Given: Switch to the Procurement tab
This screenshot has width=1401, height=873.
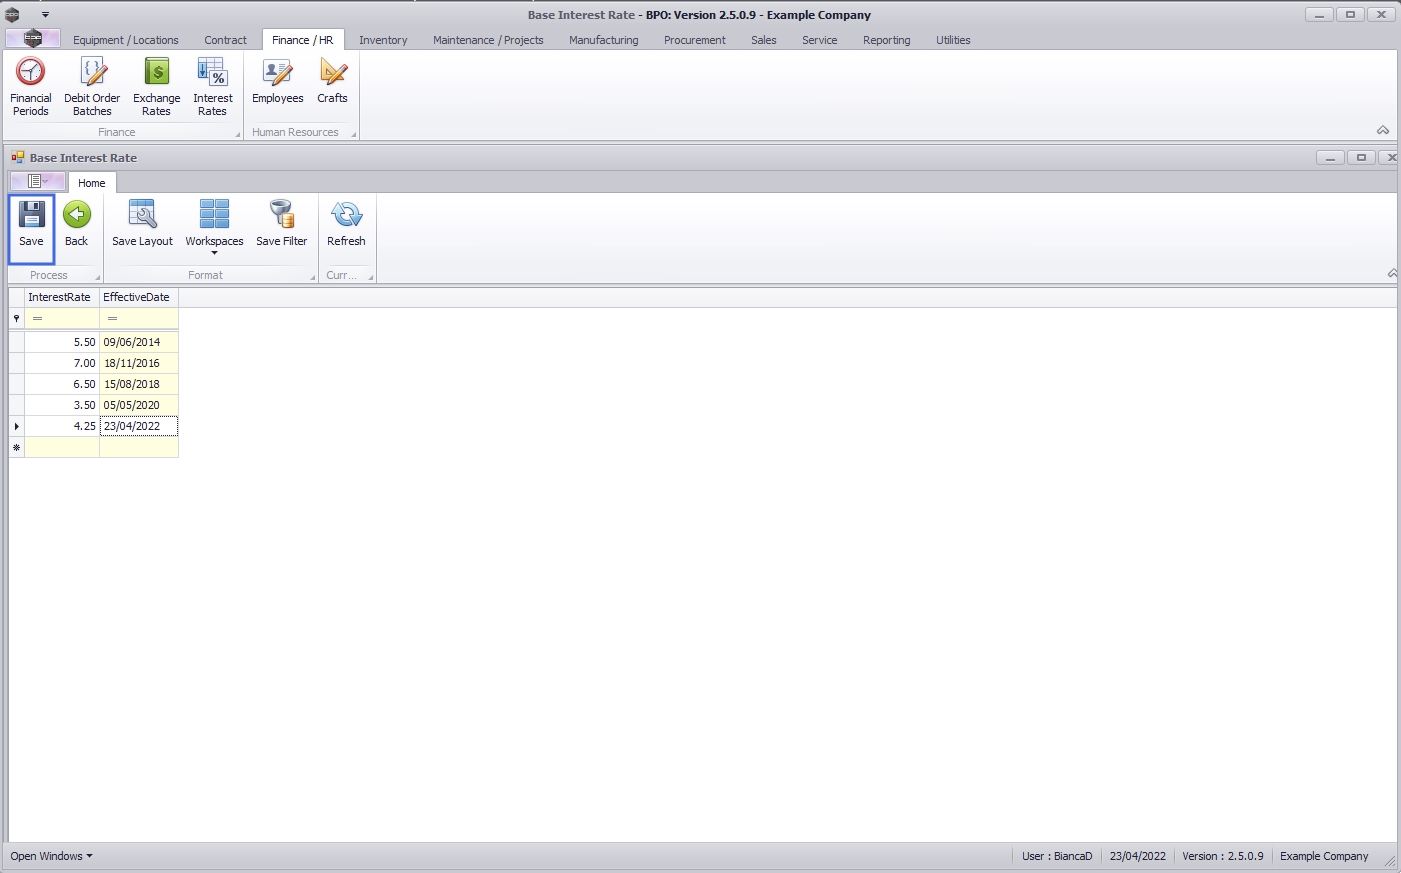Looking at the screenshot, I should (695, 40).
